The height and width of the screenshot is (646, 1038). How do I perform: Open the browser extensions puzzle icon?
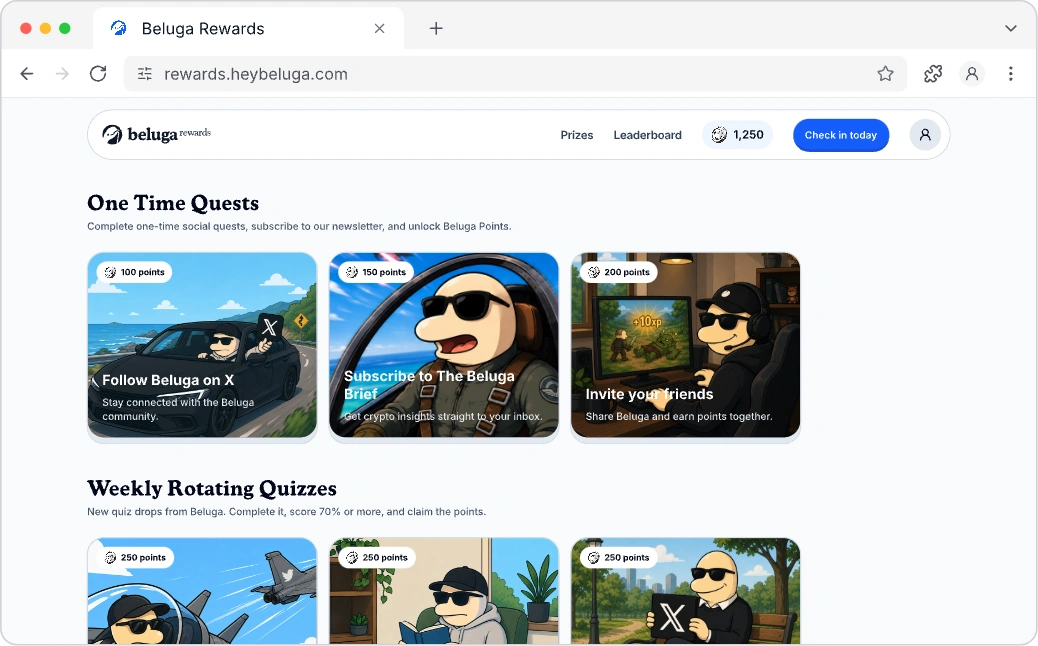[x=933, y=73]
